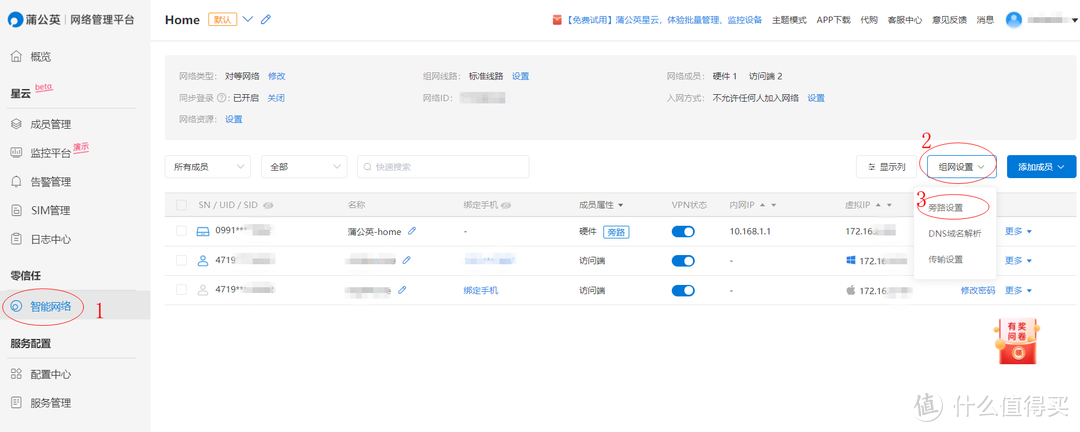Sort by 内网IP column arrows
Viewport: 1080px width, 432px height.
[768, 205]
